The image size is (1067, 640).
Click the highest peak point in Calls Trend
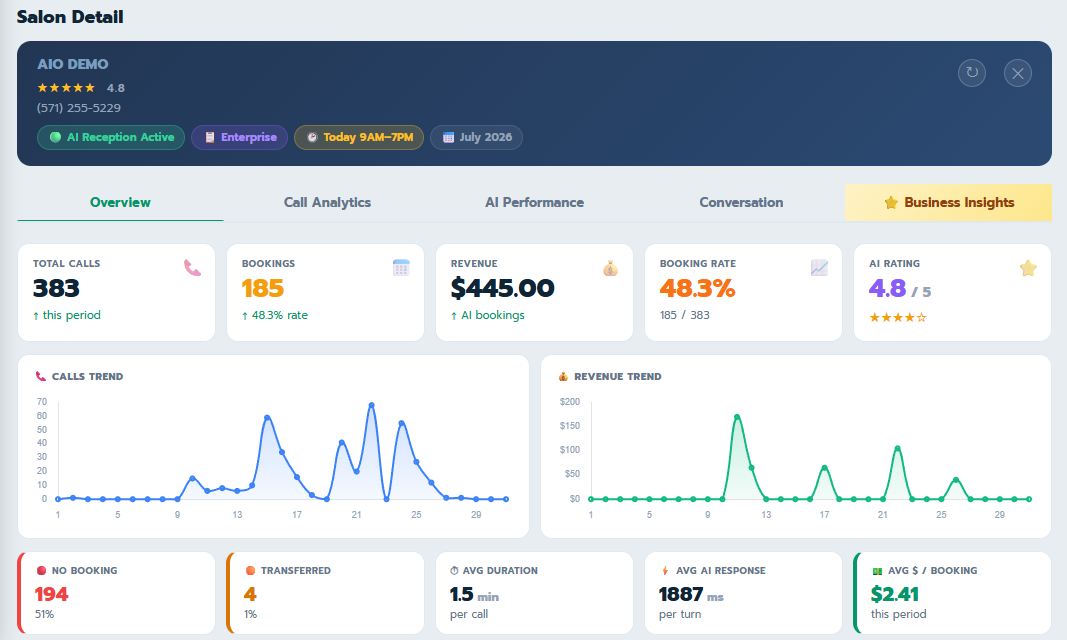pyautogui.click(x=372, y=405)
